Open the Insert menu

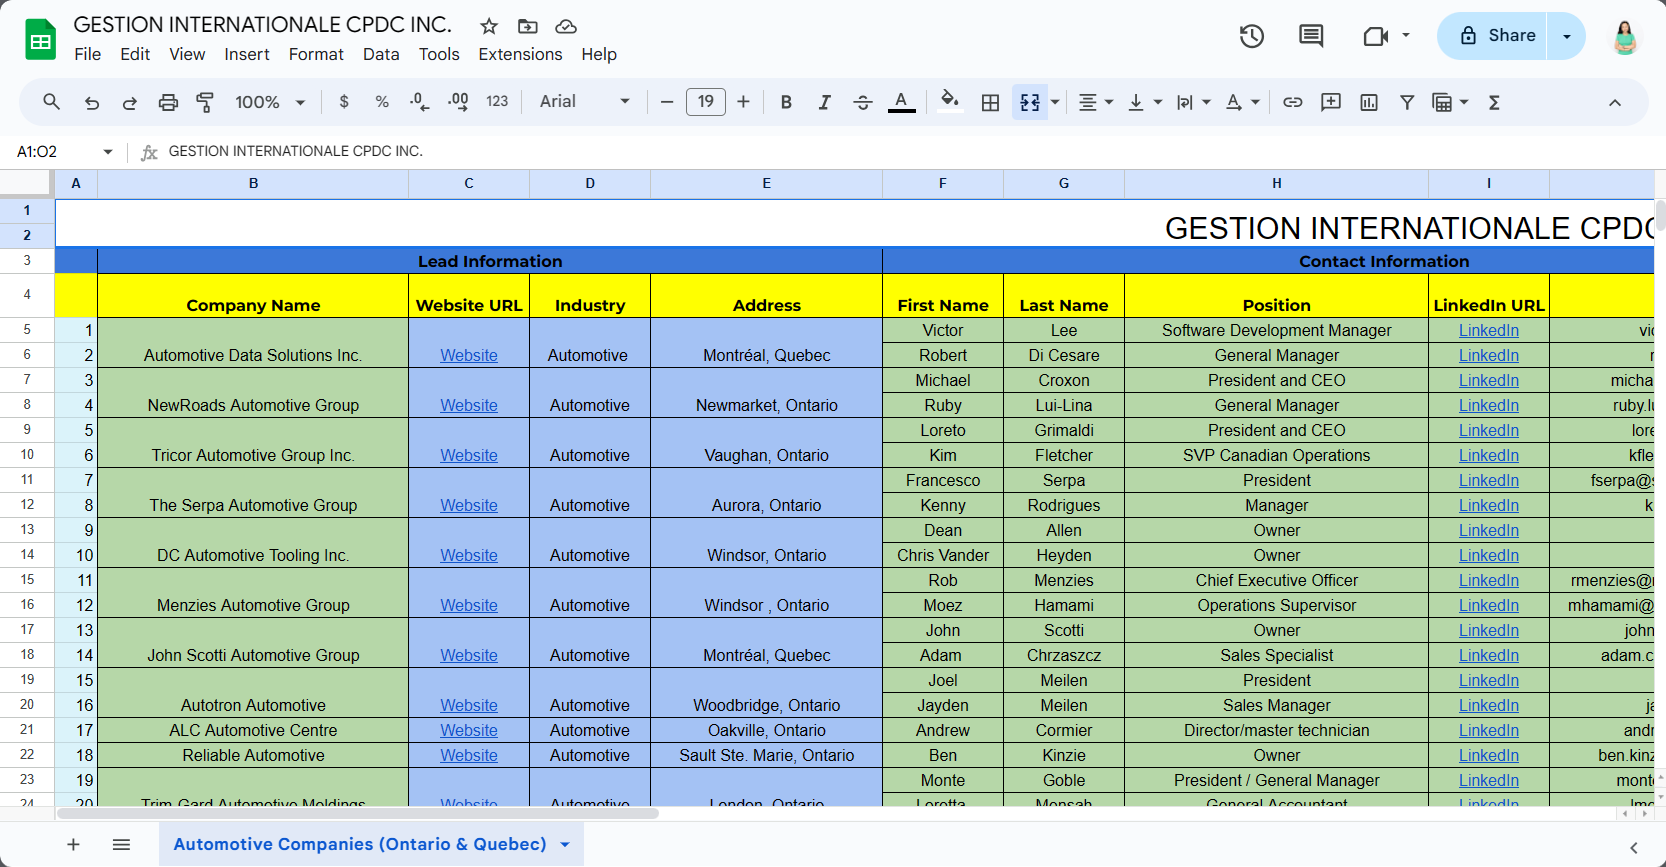click(247, 54)
